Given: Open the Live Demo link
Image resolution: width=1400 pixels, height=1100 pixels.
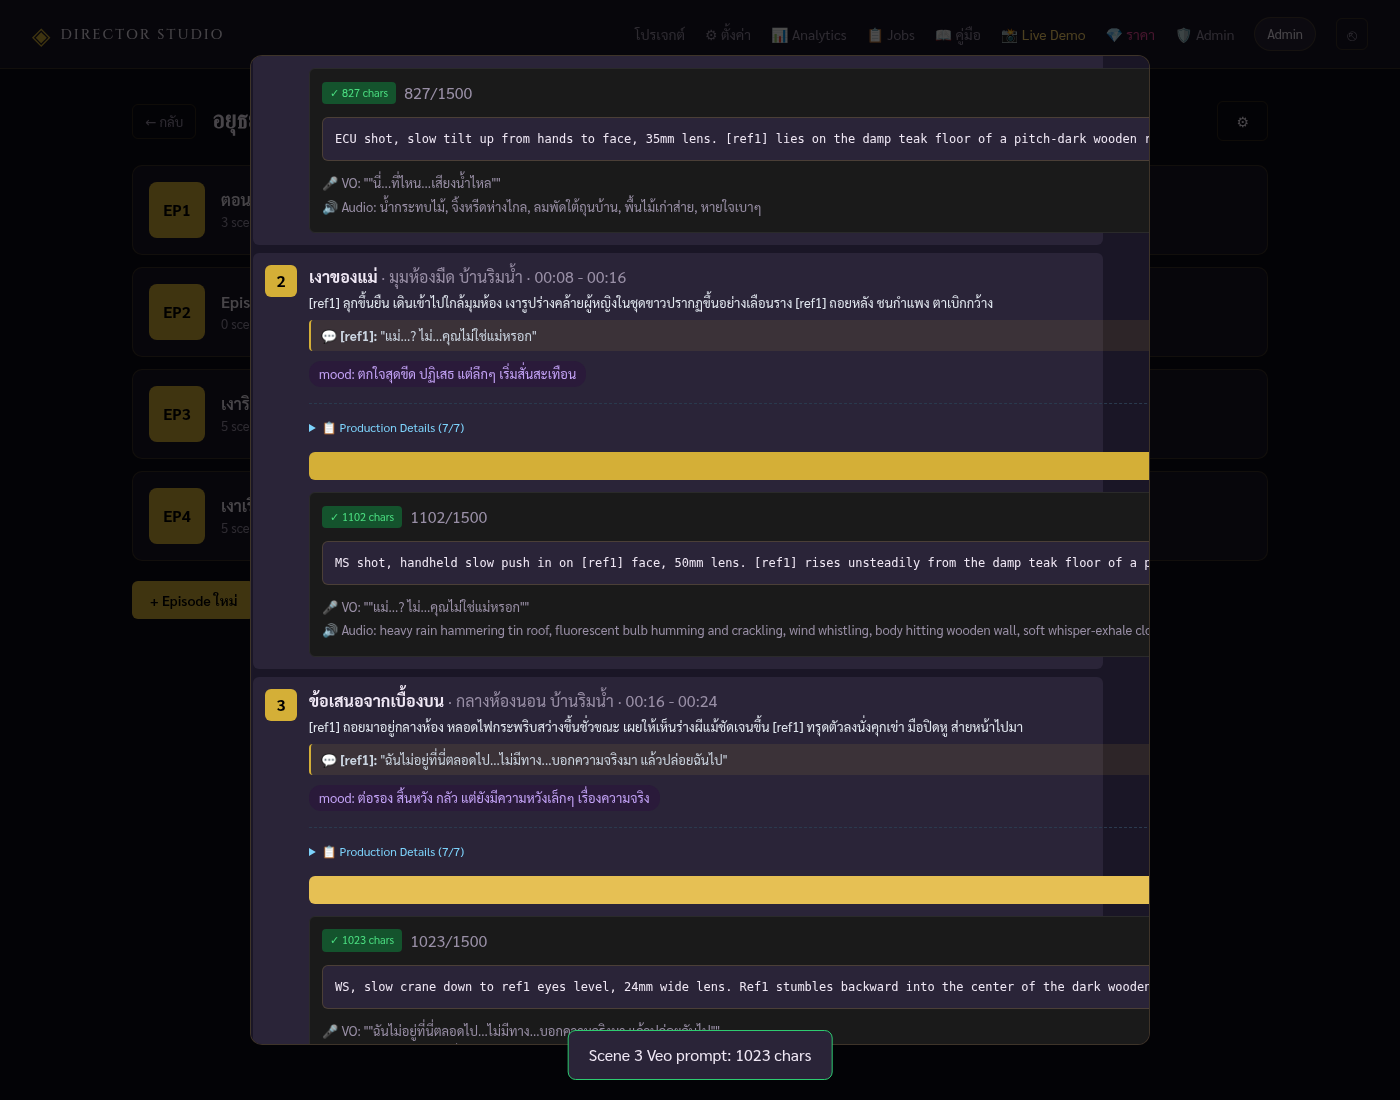Looking at the screenshot, I should [1043, 35].
